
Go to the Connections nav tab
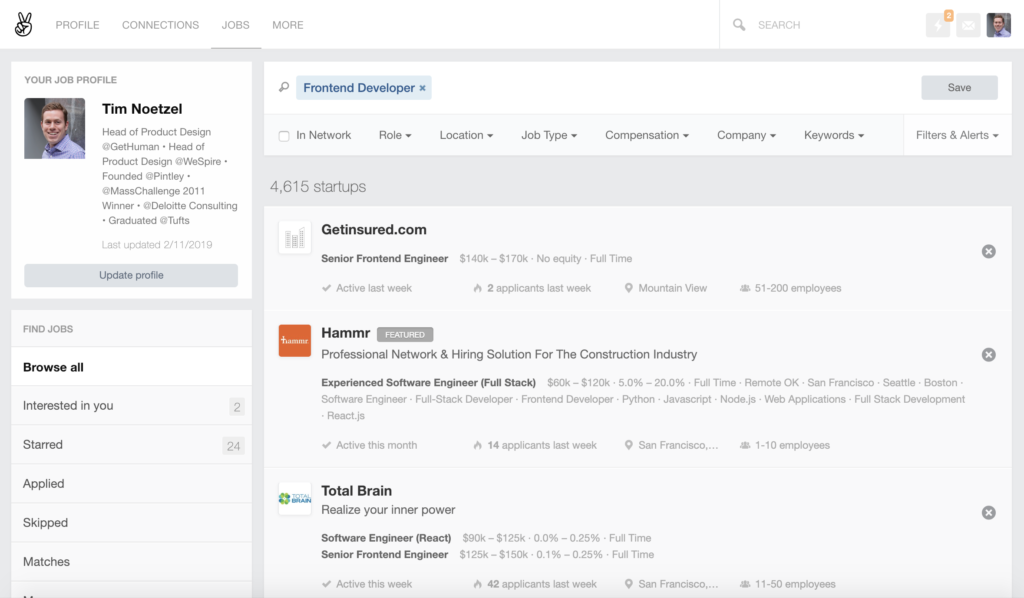161,25
